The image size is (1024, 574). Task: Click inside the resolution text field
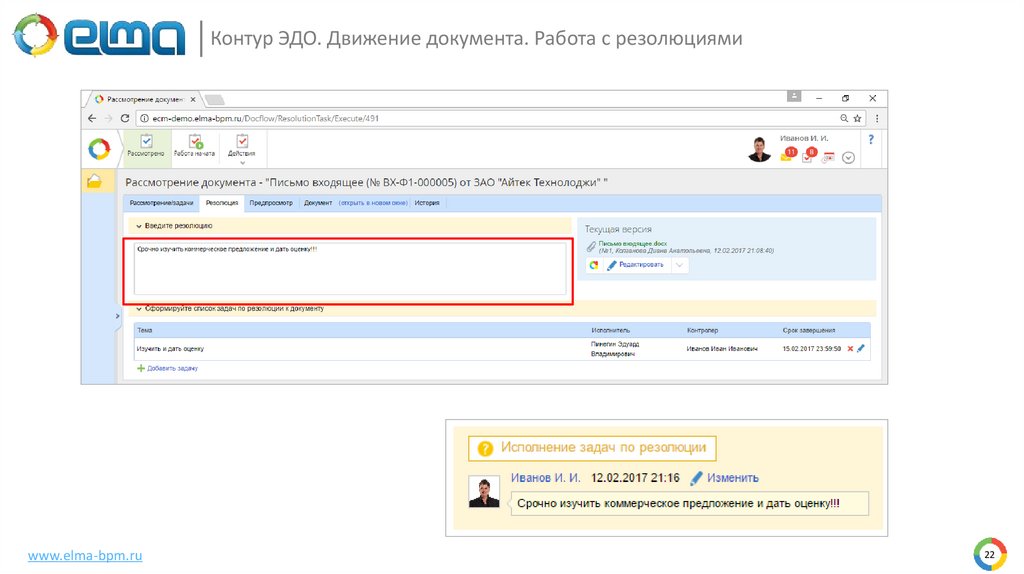tap(347, 272)
